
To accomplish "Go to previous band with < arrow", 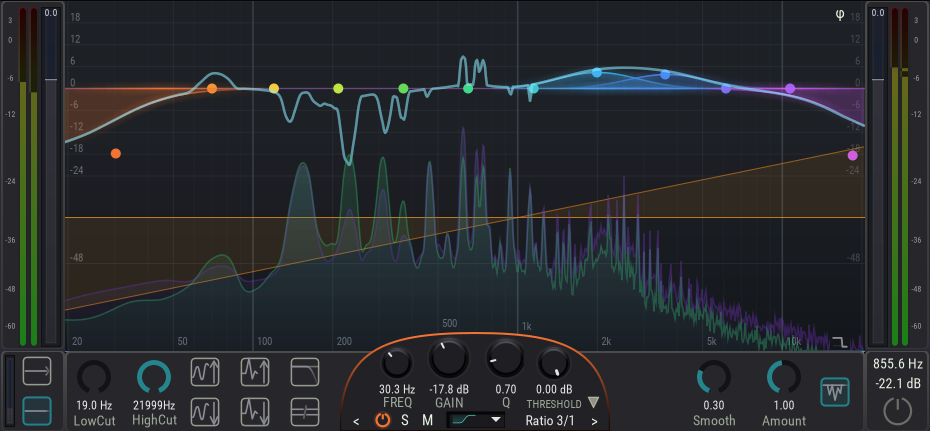I will (x=356, y=422).
